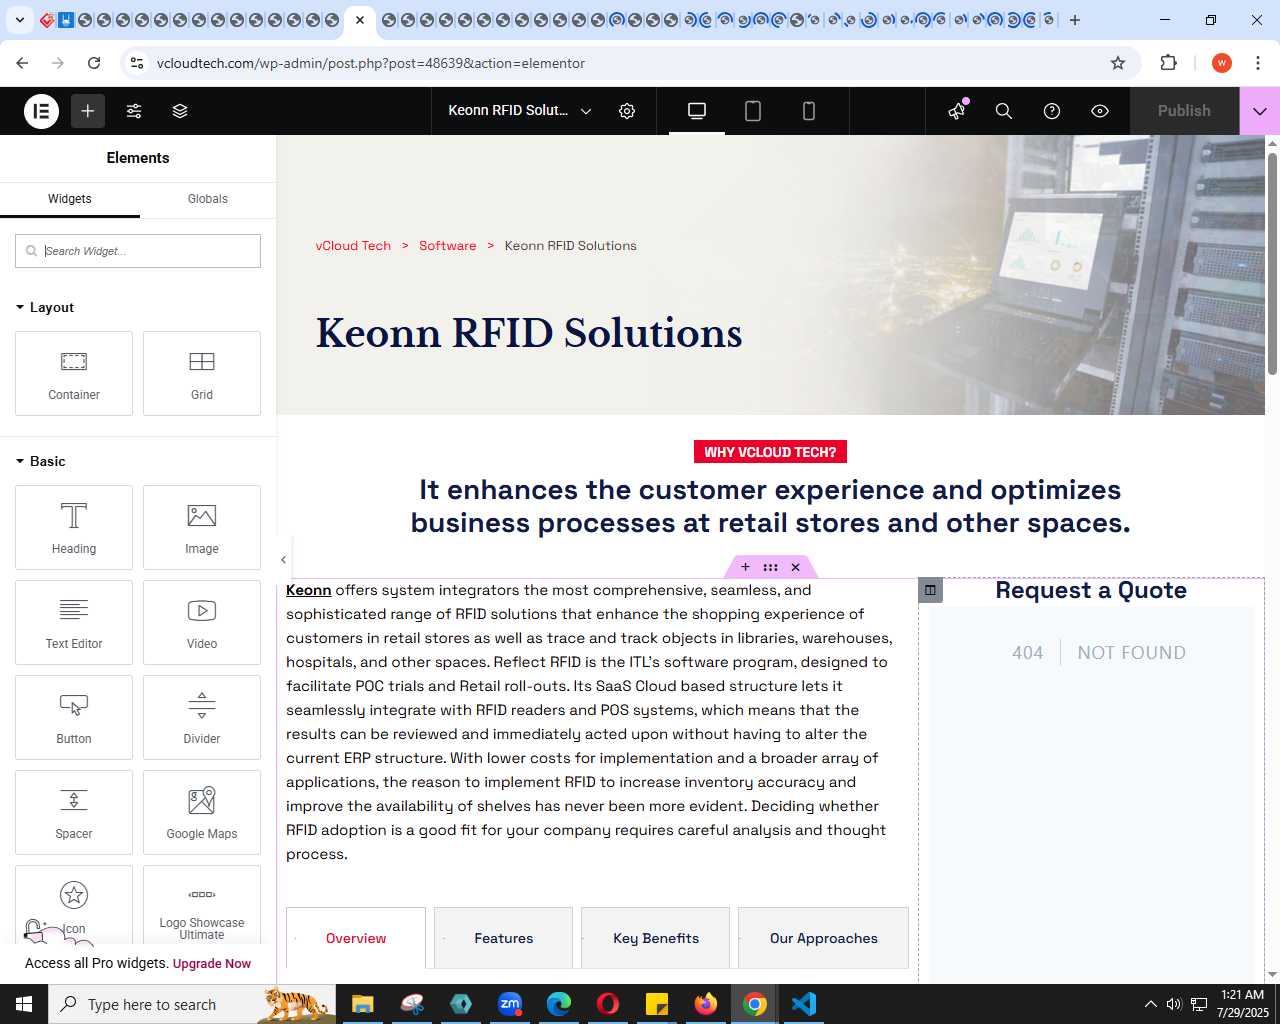
Task: Select the Image widget
Action: click(202, 527)
